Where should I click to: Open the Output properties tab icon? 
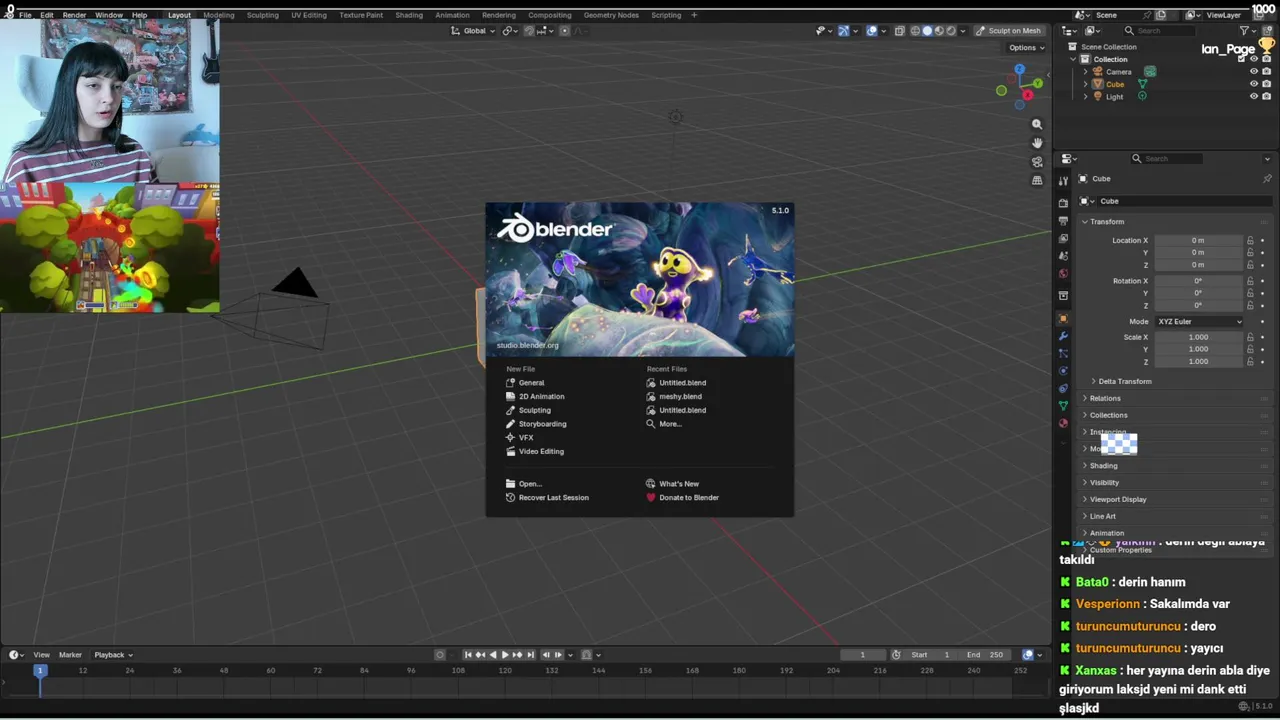coord(1063,220)
